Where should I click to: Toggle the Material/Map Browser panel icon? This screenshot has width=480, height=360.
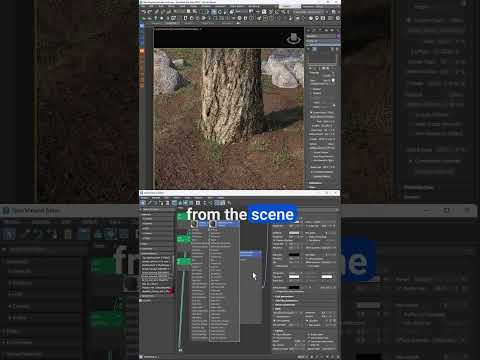pos(216,203)
